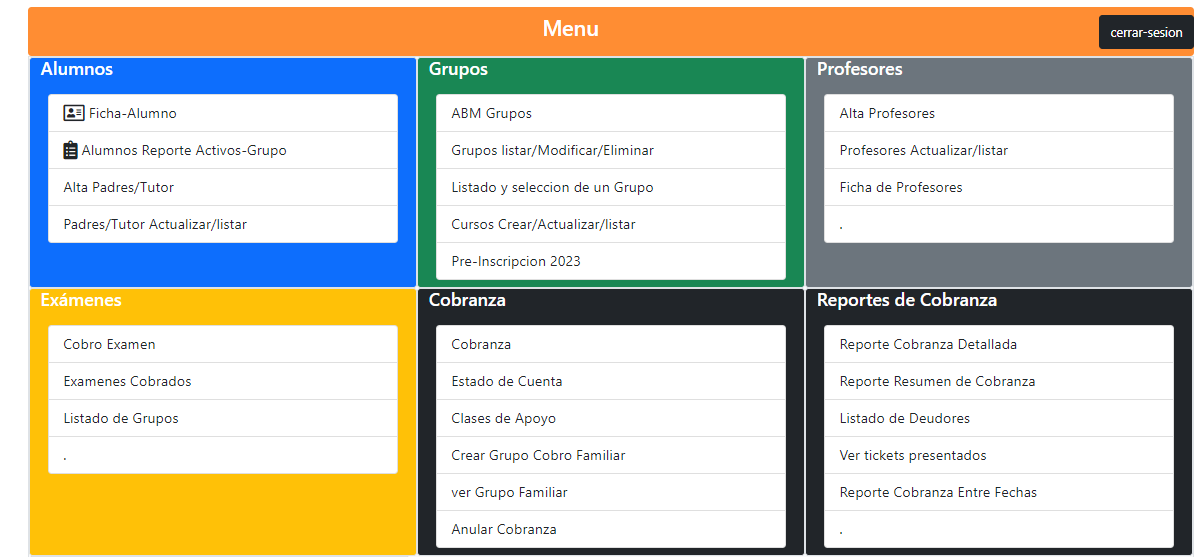Open Pre-Inscripcion 2023
Screen dimensions: 1204x557
pos(515,261)
